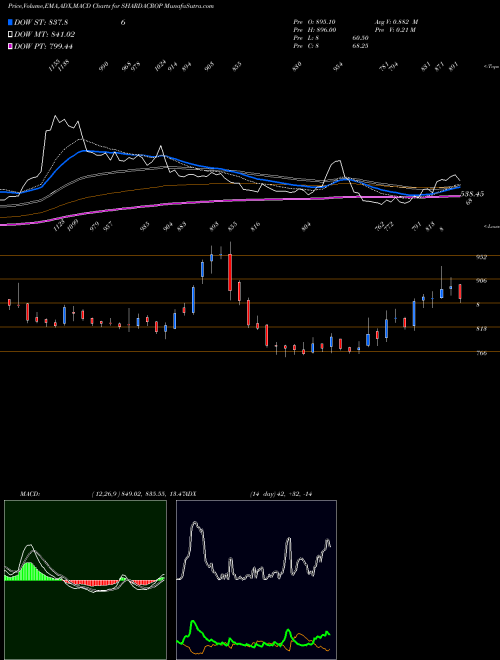
Task: Click the 818 price axis label
Action: coord(482,329)
